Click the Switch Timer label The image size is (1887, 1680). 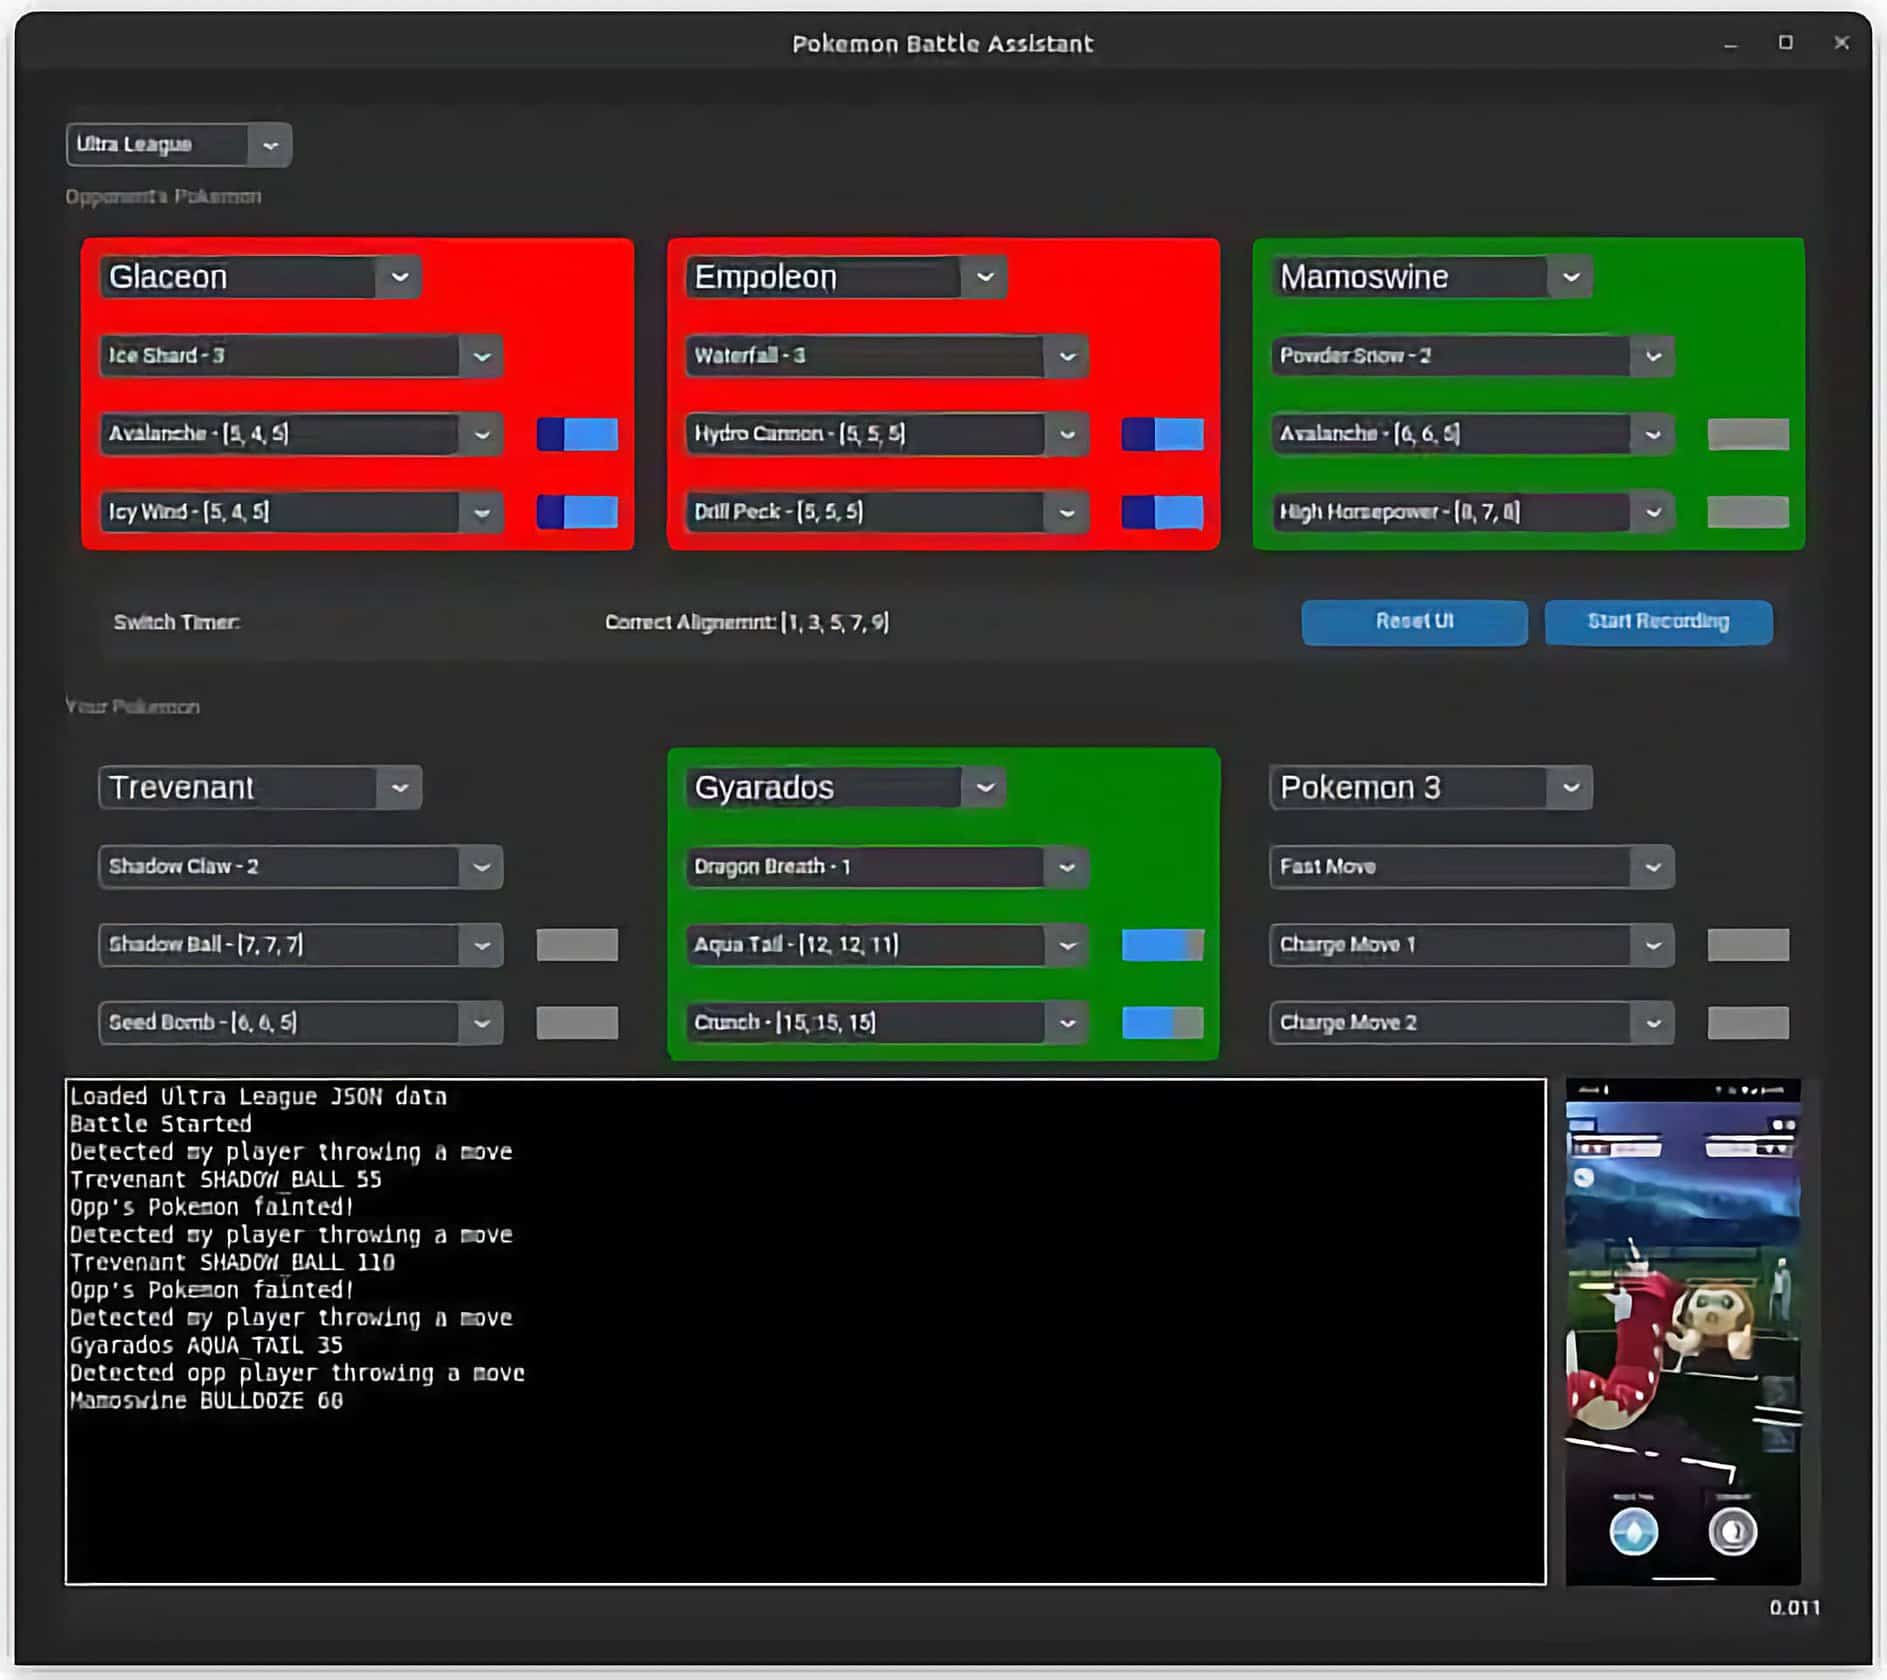point(177,623)
